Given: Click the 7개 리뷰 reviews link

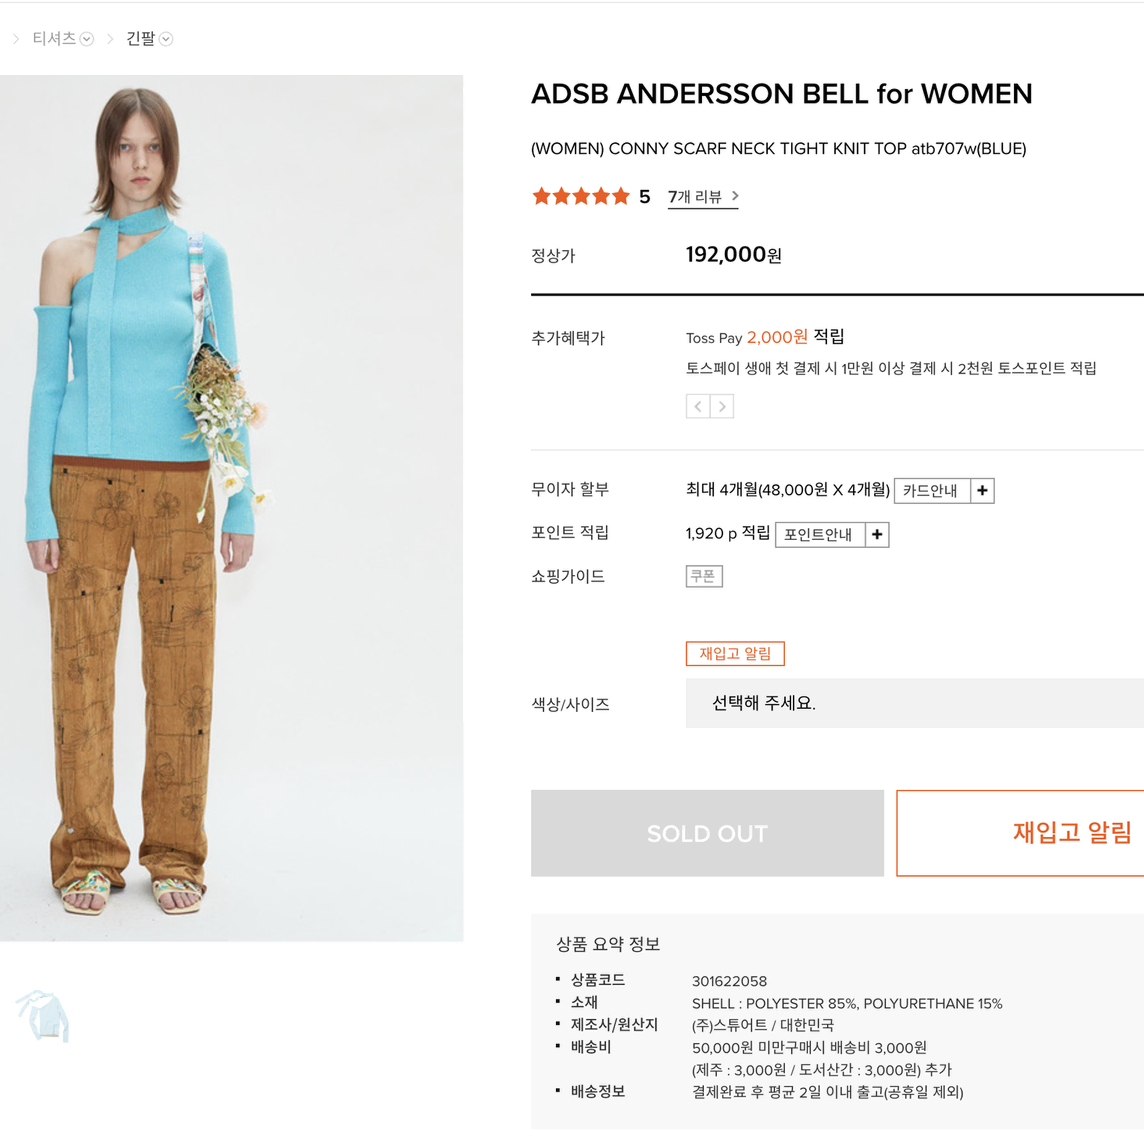Looking at the screenshot, I should pos(695,197).
